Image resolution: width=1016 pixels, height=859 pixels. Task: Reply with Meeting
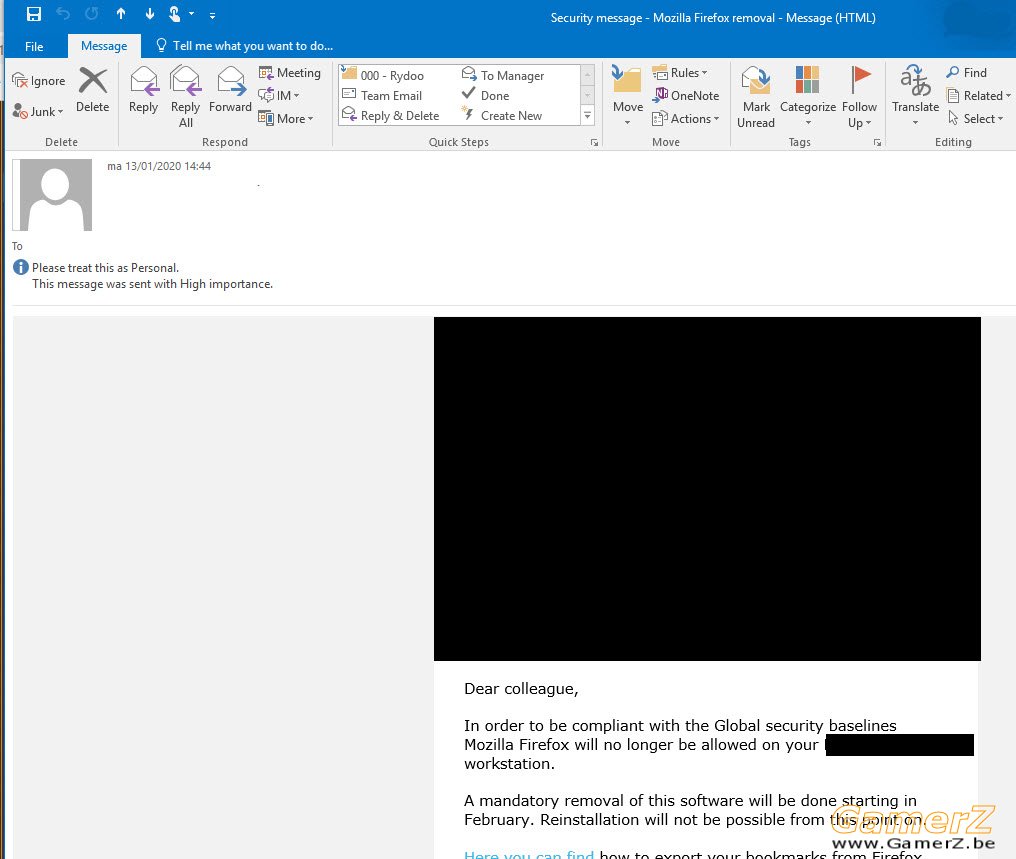290,73
